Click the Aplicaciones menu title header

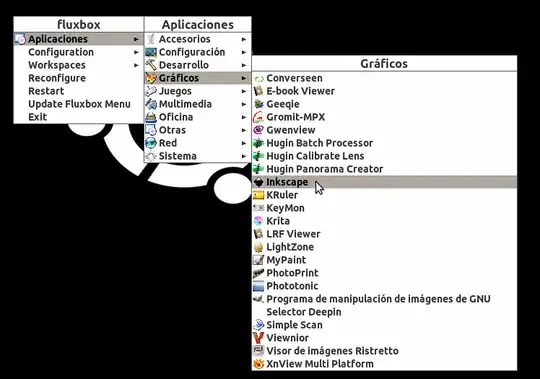coord(198,25)
